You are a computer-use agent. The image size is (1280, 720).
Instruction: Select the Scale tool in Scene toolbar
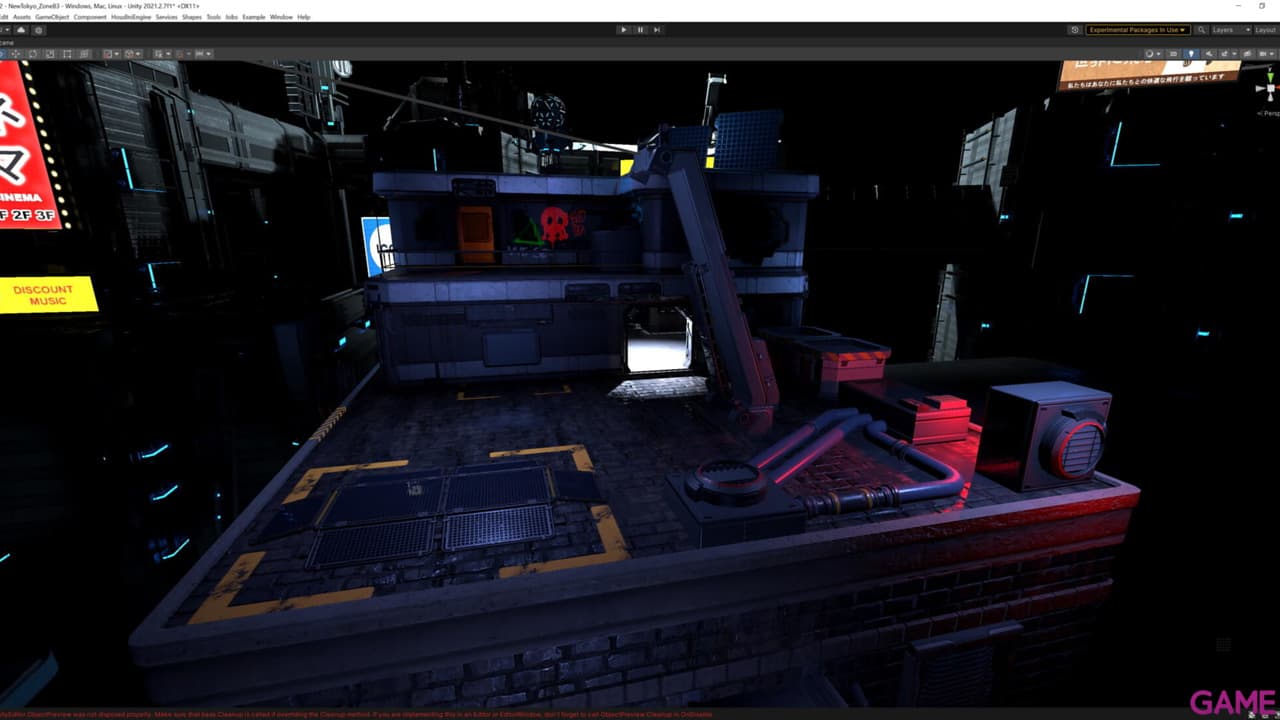[x=50, y=53]
